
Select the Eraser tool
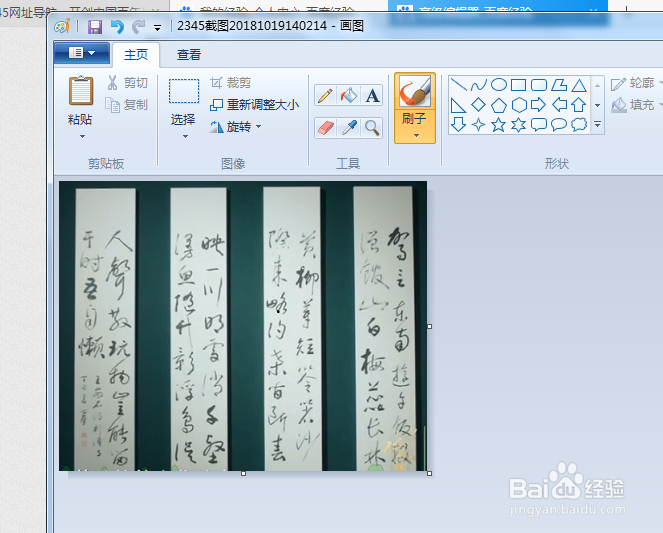(325, 127)
